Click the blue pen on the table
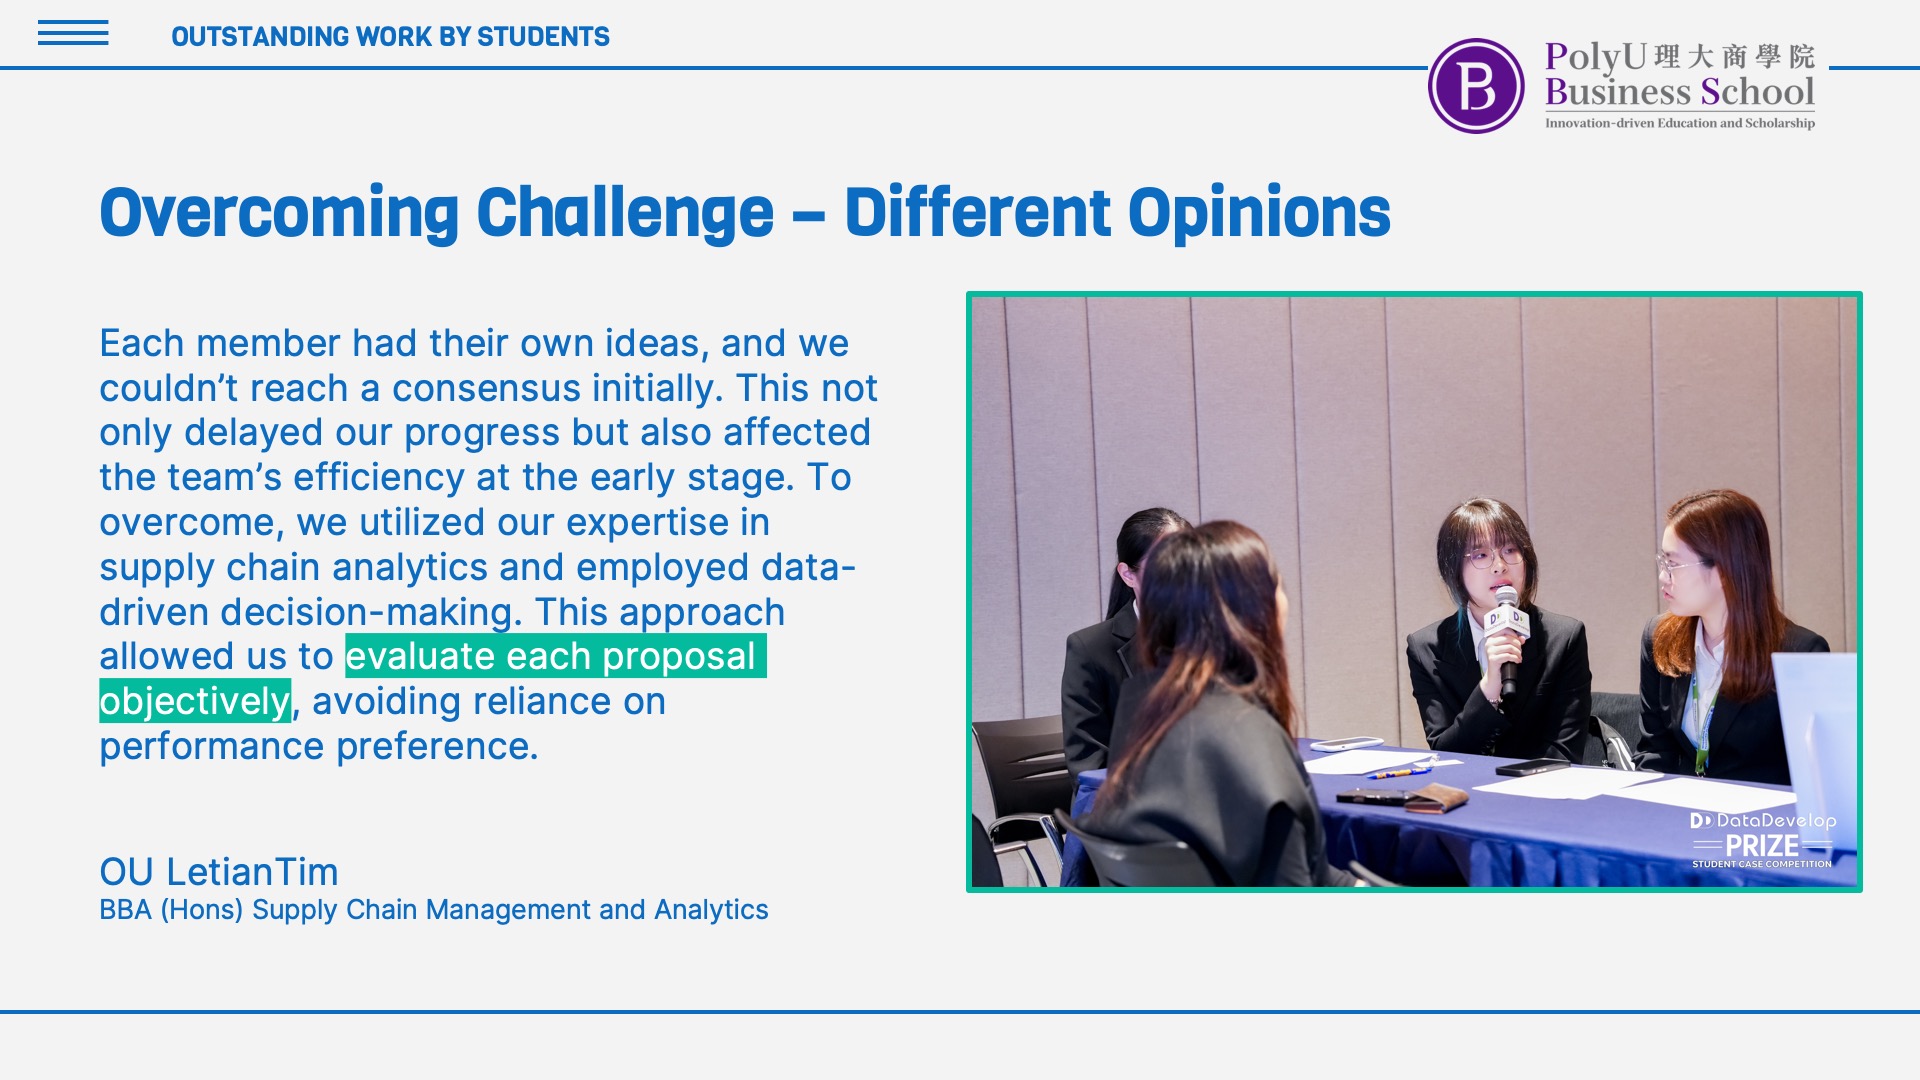This screenshot has height=1080, width=1920. pos(1399,773)
